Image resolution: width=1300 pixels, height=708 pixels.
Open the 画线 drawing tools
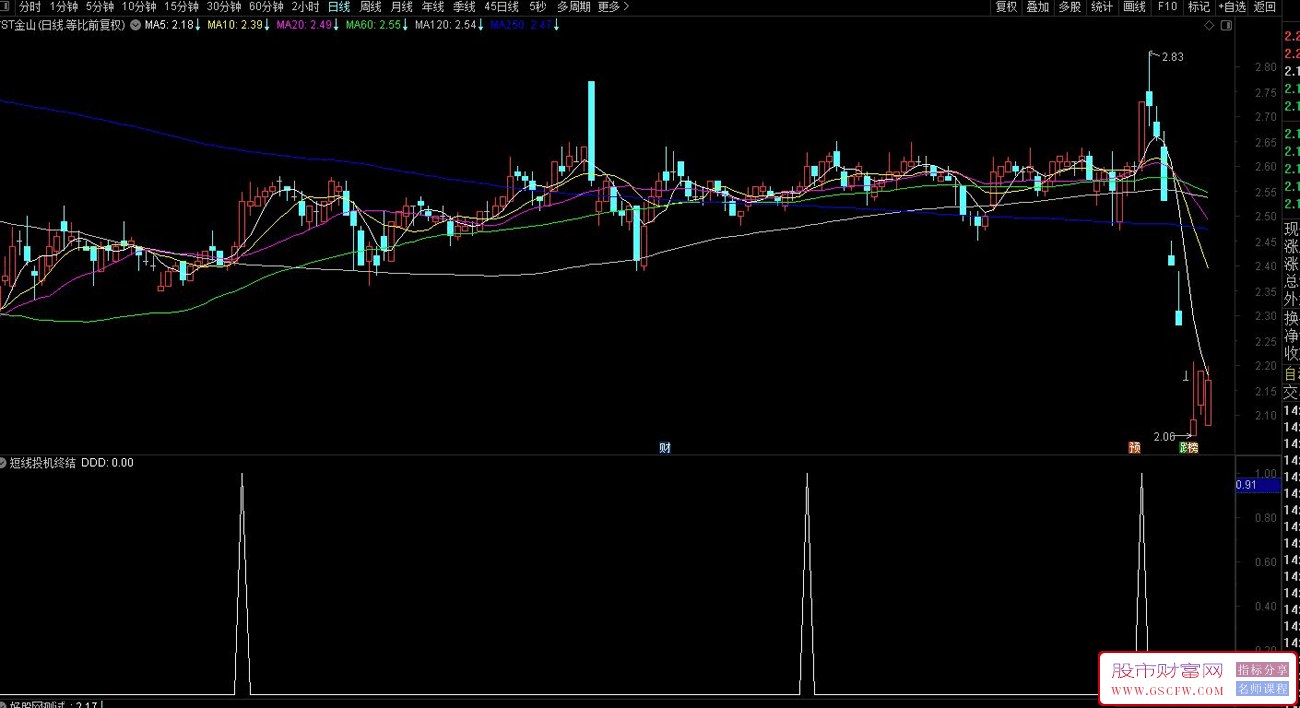pyautogui.click(x=1134, y=7)
